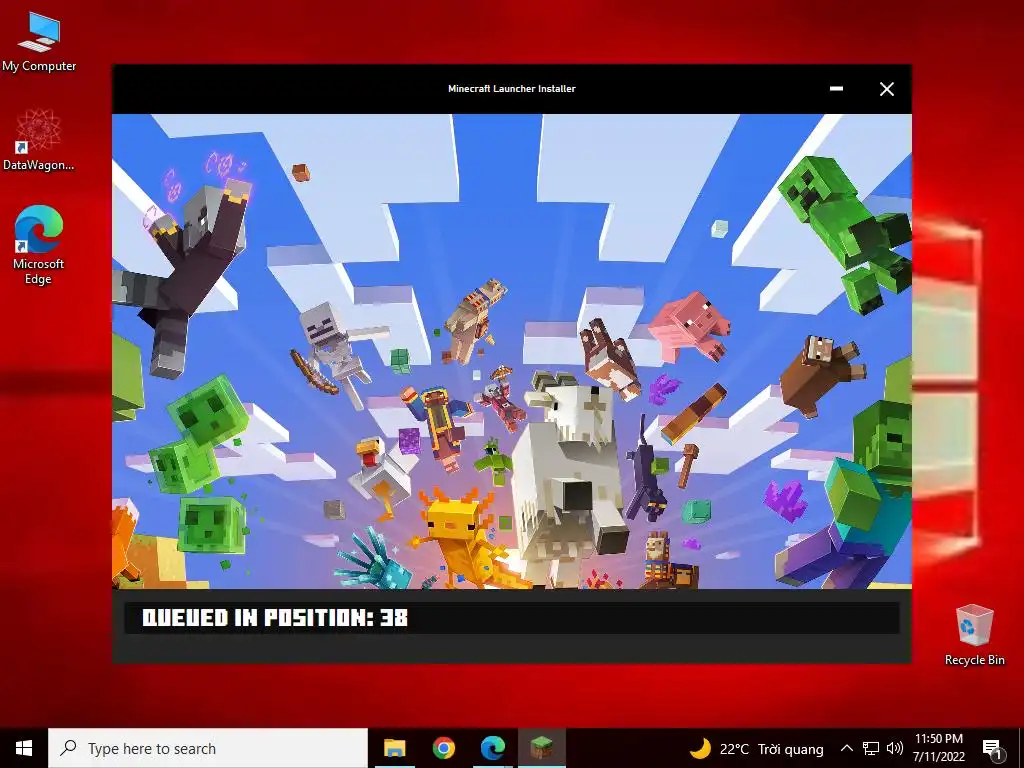Launch Microsoft Edge from the taskbar
Viewport: 1024px width, 768px height.
pyautogui.click(x=492, y=748)
